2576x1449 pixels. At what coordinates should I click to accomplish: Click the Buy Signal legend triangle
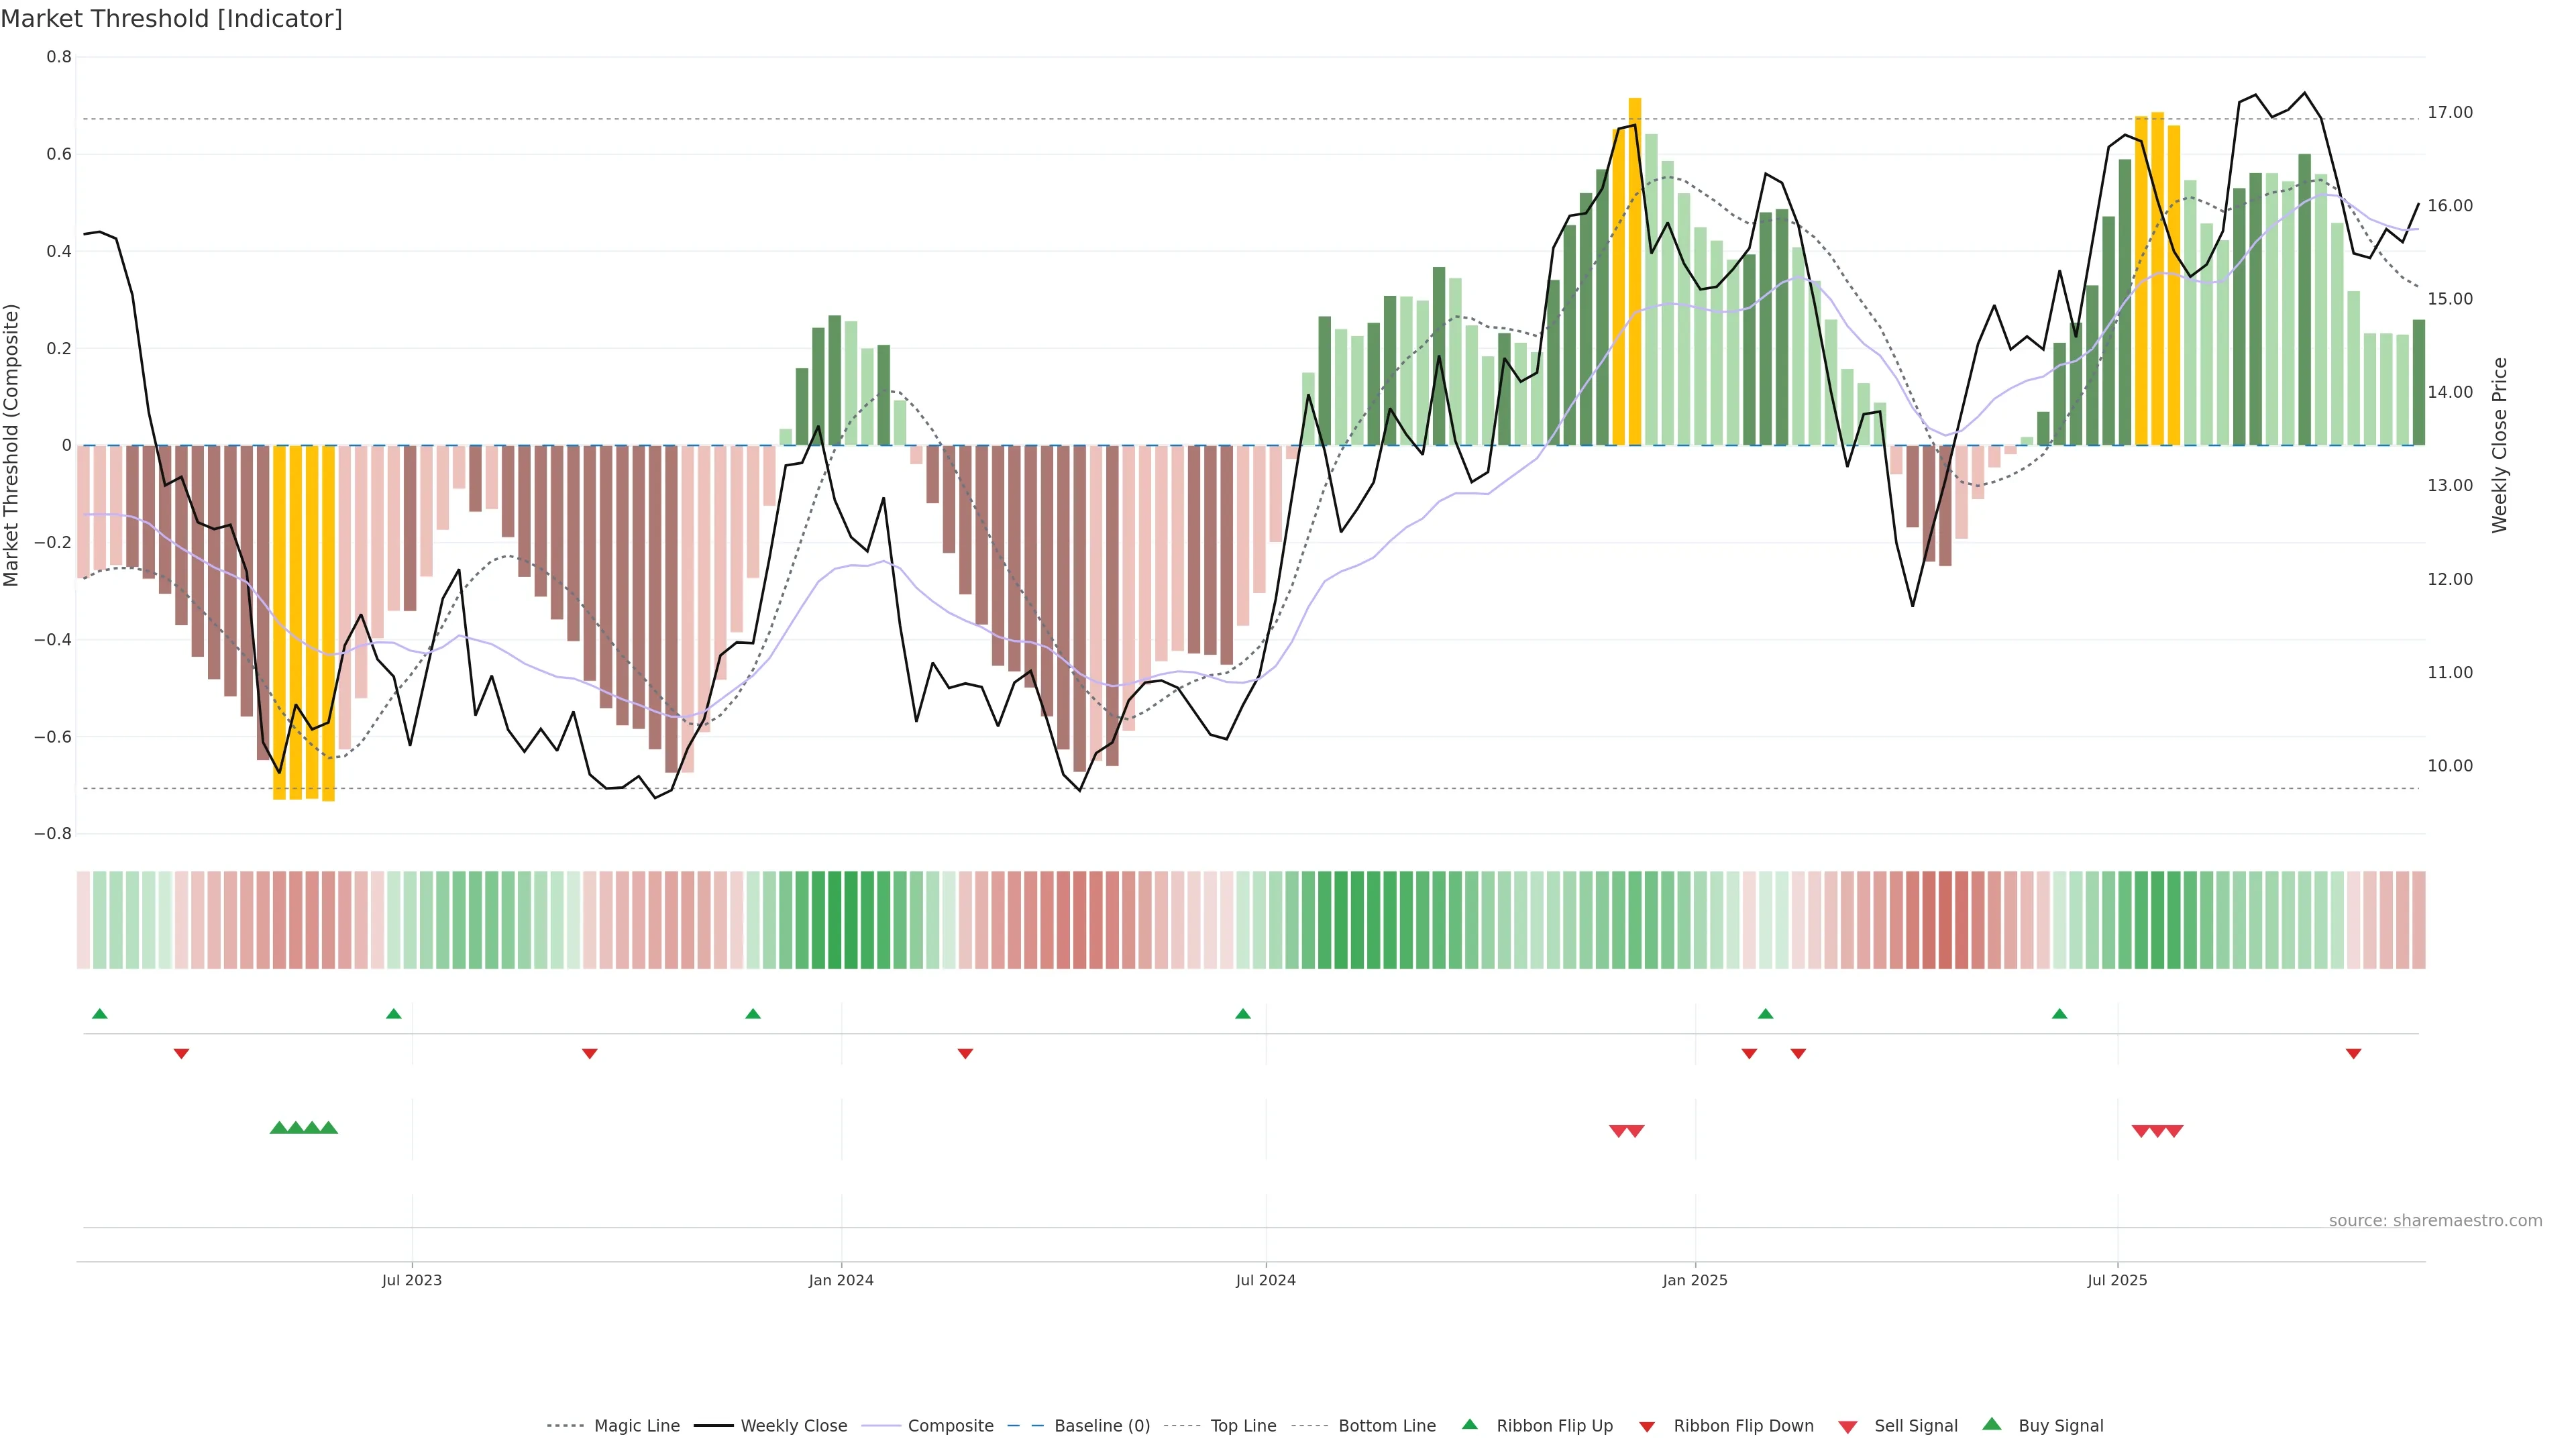tap(1992, 1424)
